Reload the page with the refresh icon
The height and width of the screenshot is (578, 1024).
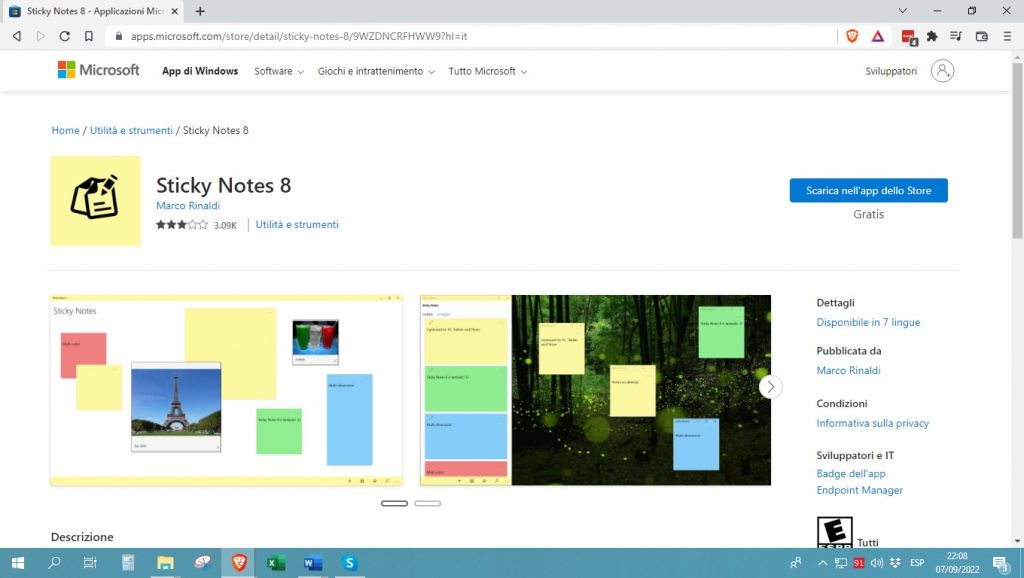point(65,36)
